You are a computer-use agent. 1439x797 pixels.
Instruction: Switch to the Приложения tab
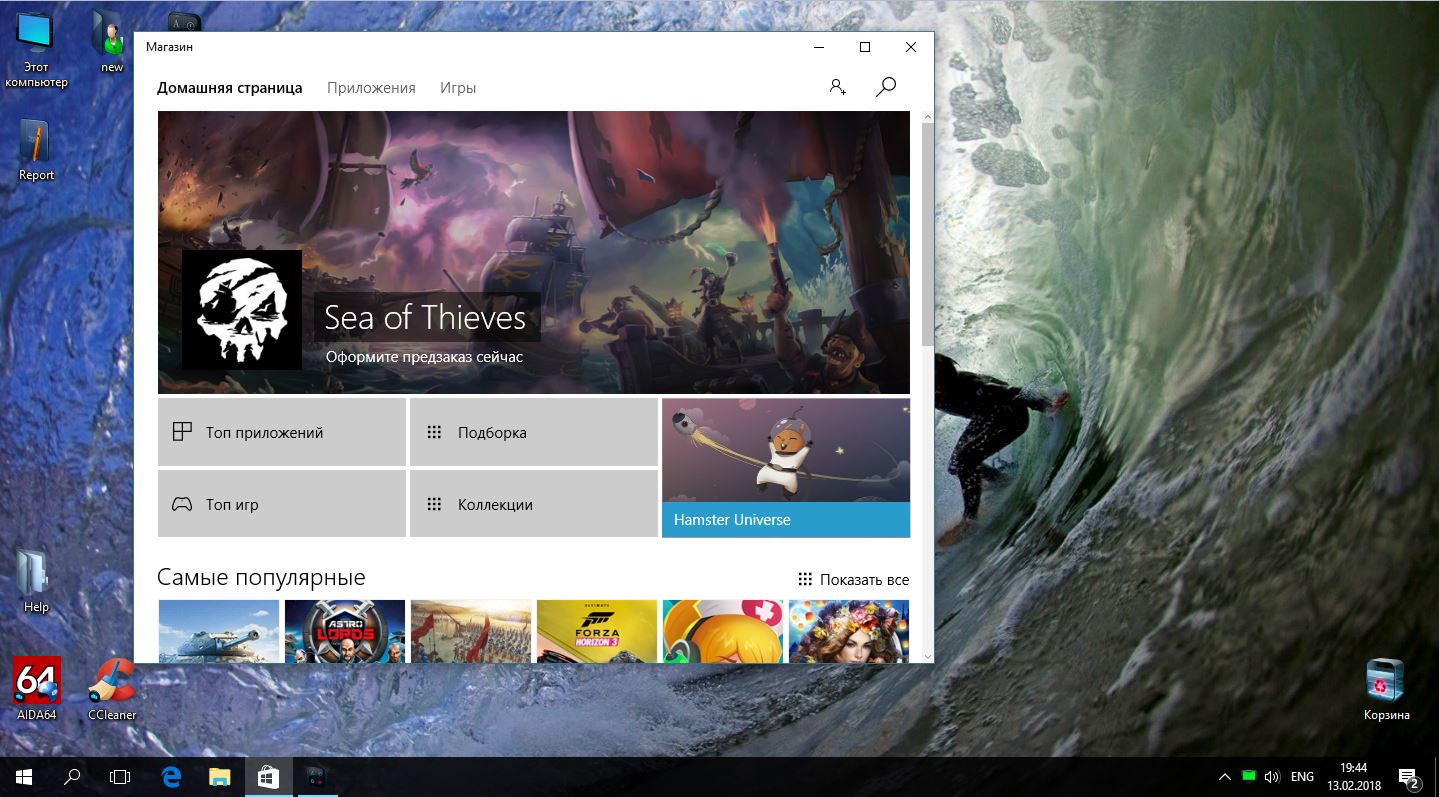click(371, 88)
